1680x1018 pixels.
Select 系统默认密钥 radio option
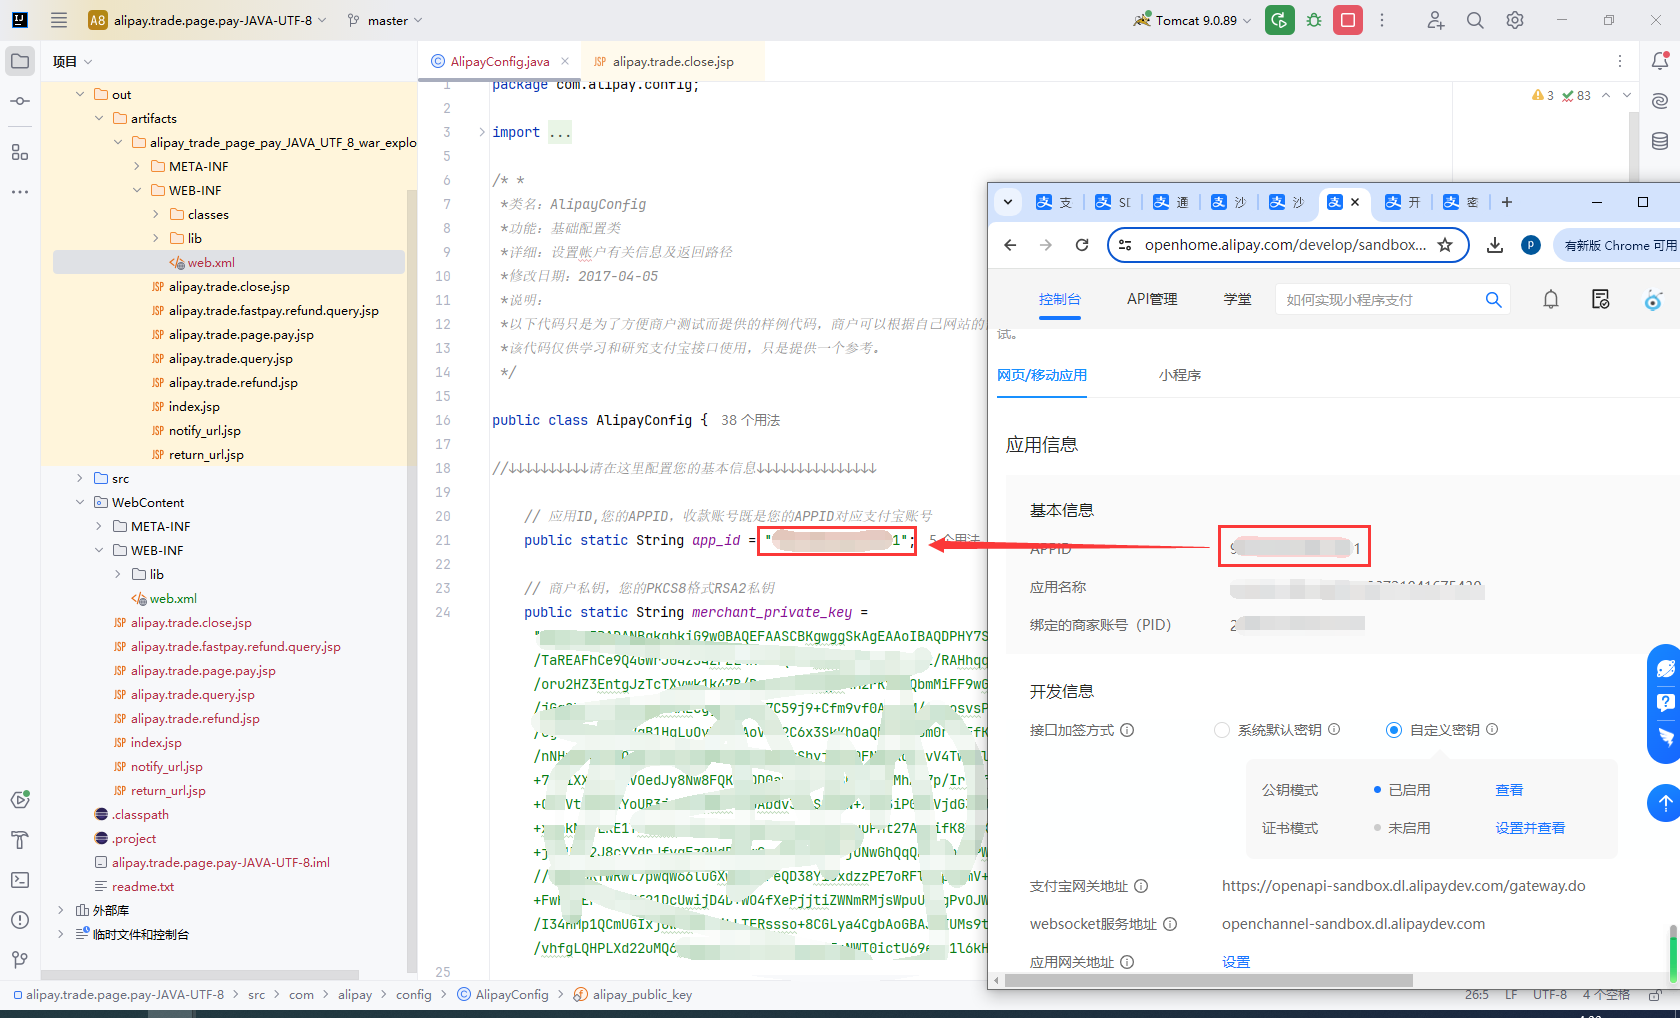[1222, 730]
